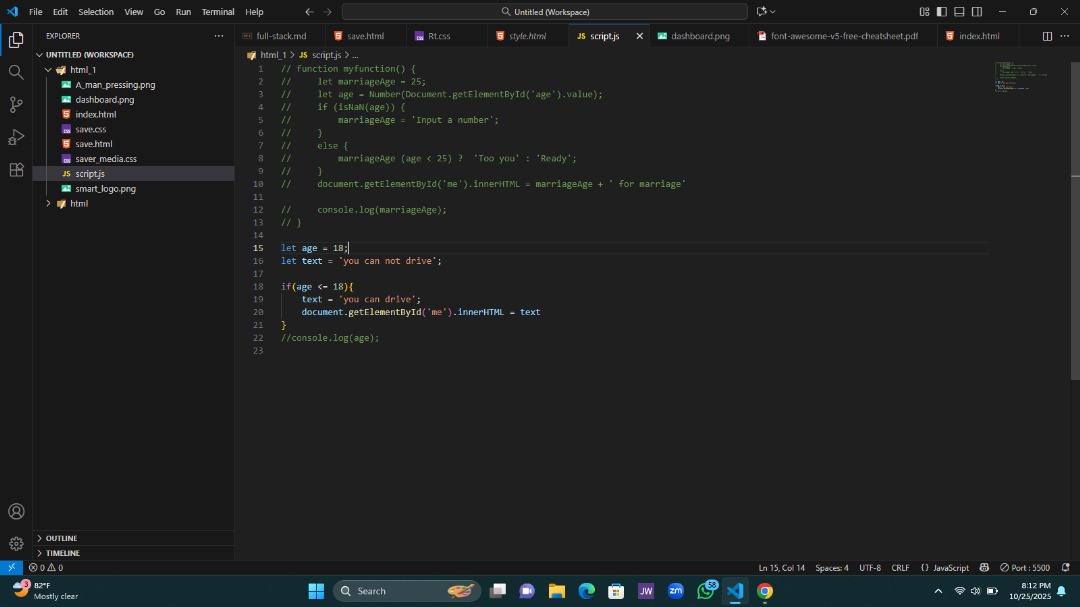Toggle Live Server on Port 5500

pos(1025,568)
